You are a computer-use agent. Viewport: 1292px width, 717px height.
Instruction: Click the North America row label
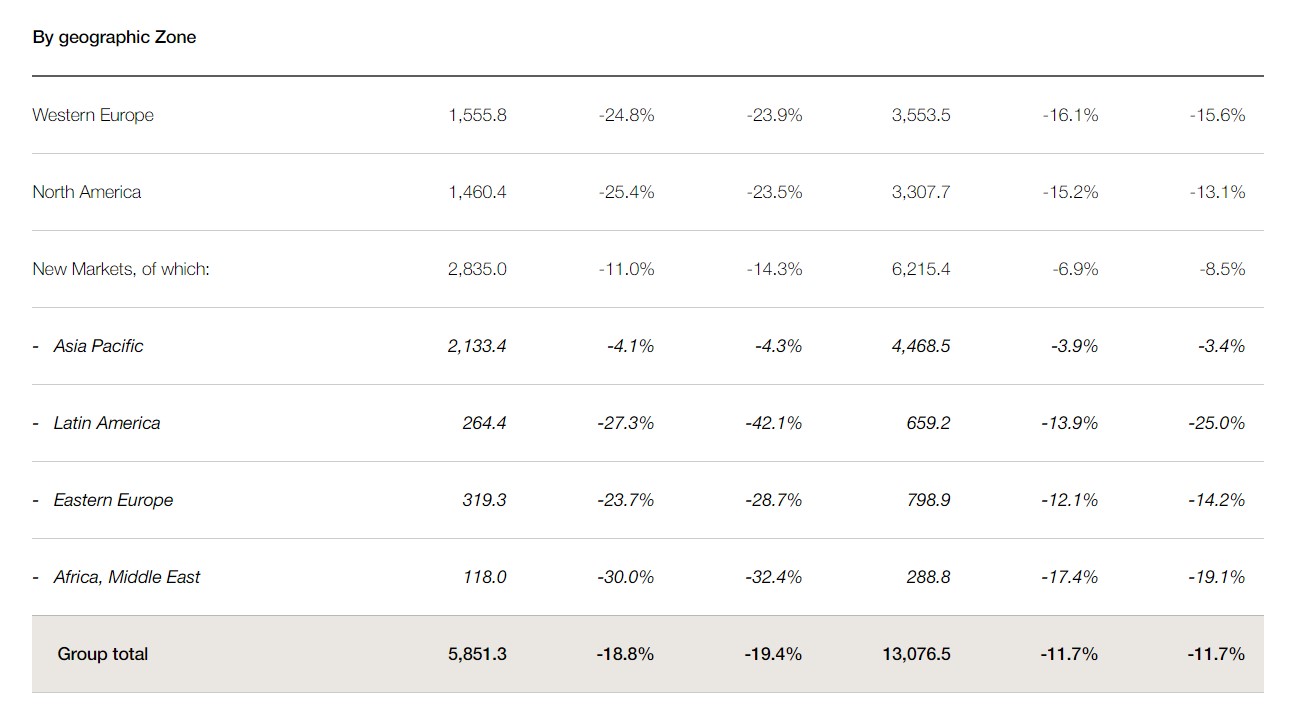pos(86,192)
